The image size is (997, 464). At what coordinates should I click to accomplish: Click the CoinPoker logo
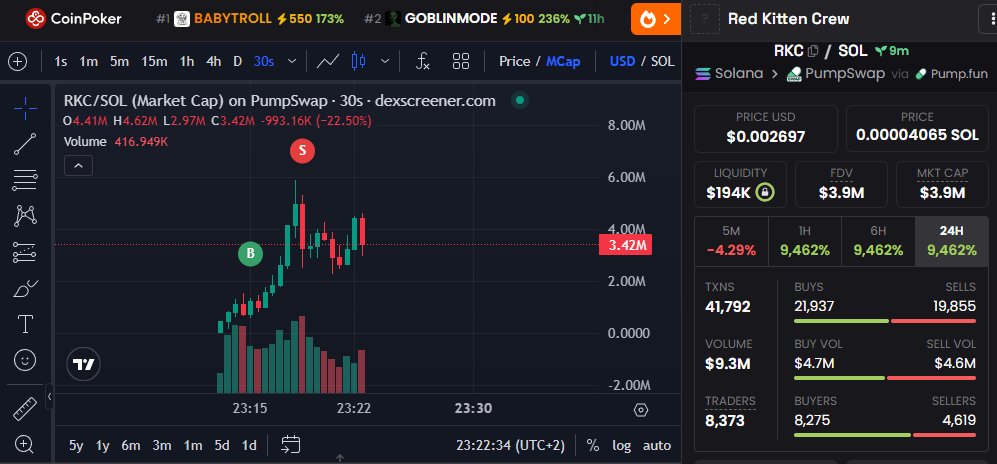tap(74, 18)
